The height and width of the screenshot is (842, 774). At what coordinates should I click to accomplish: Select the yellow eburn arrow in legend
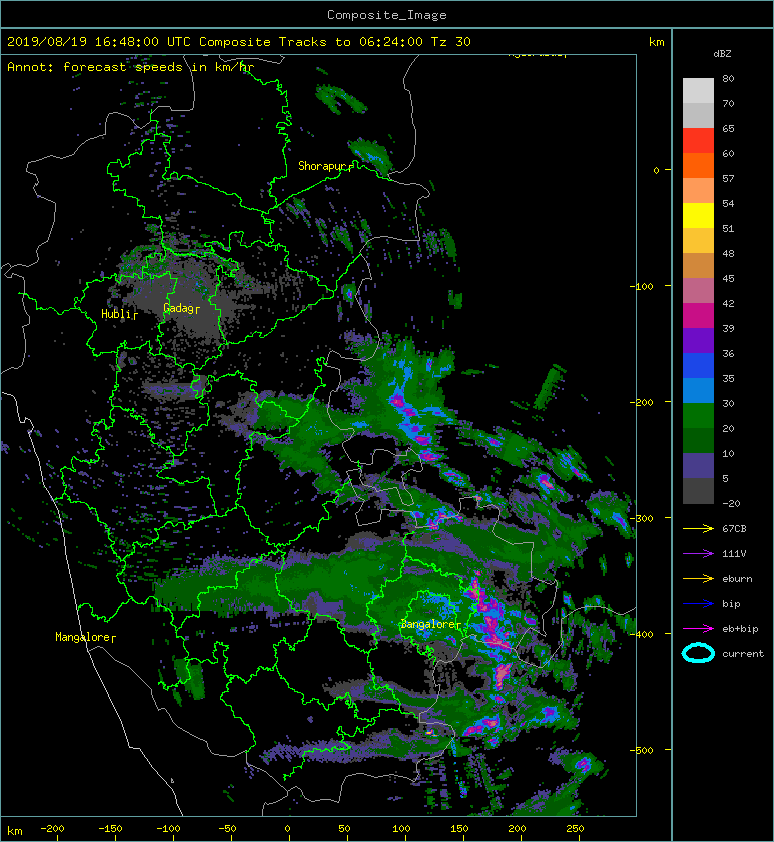pyautogui.click(x=698, y=579)
